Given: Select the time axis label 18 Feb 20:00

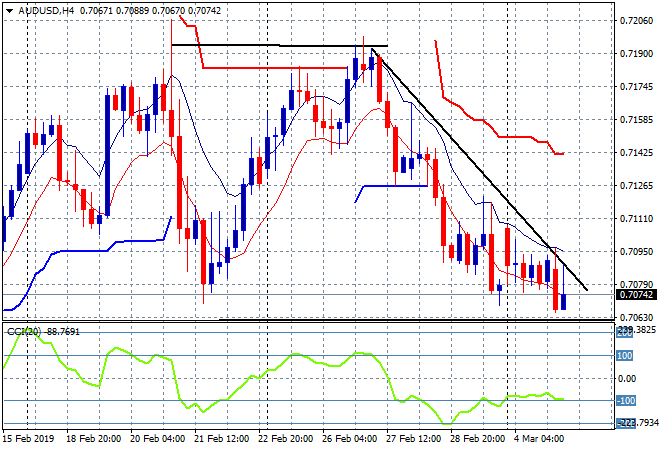Looking at the screenshot, I should 93,439.
